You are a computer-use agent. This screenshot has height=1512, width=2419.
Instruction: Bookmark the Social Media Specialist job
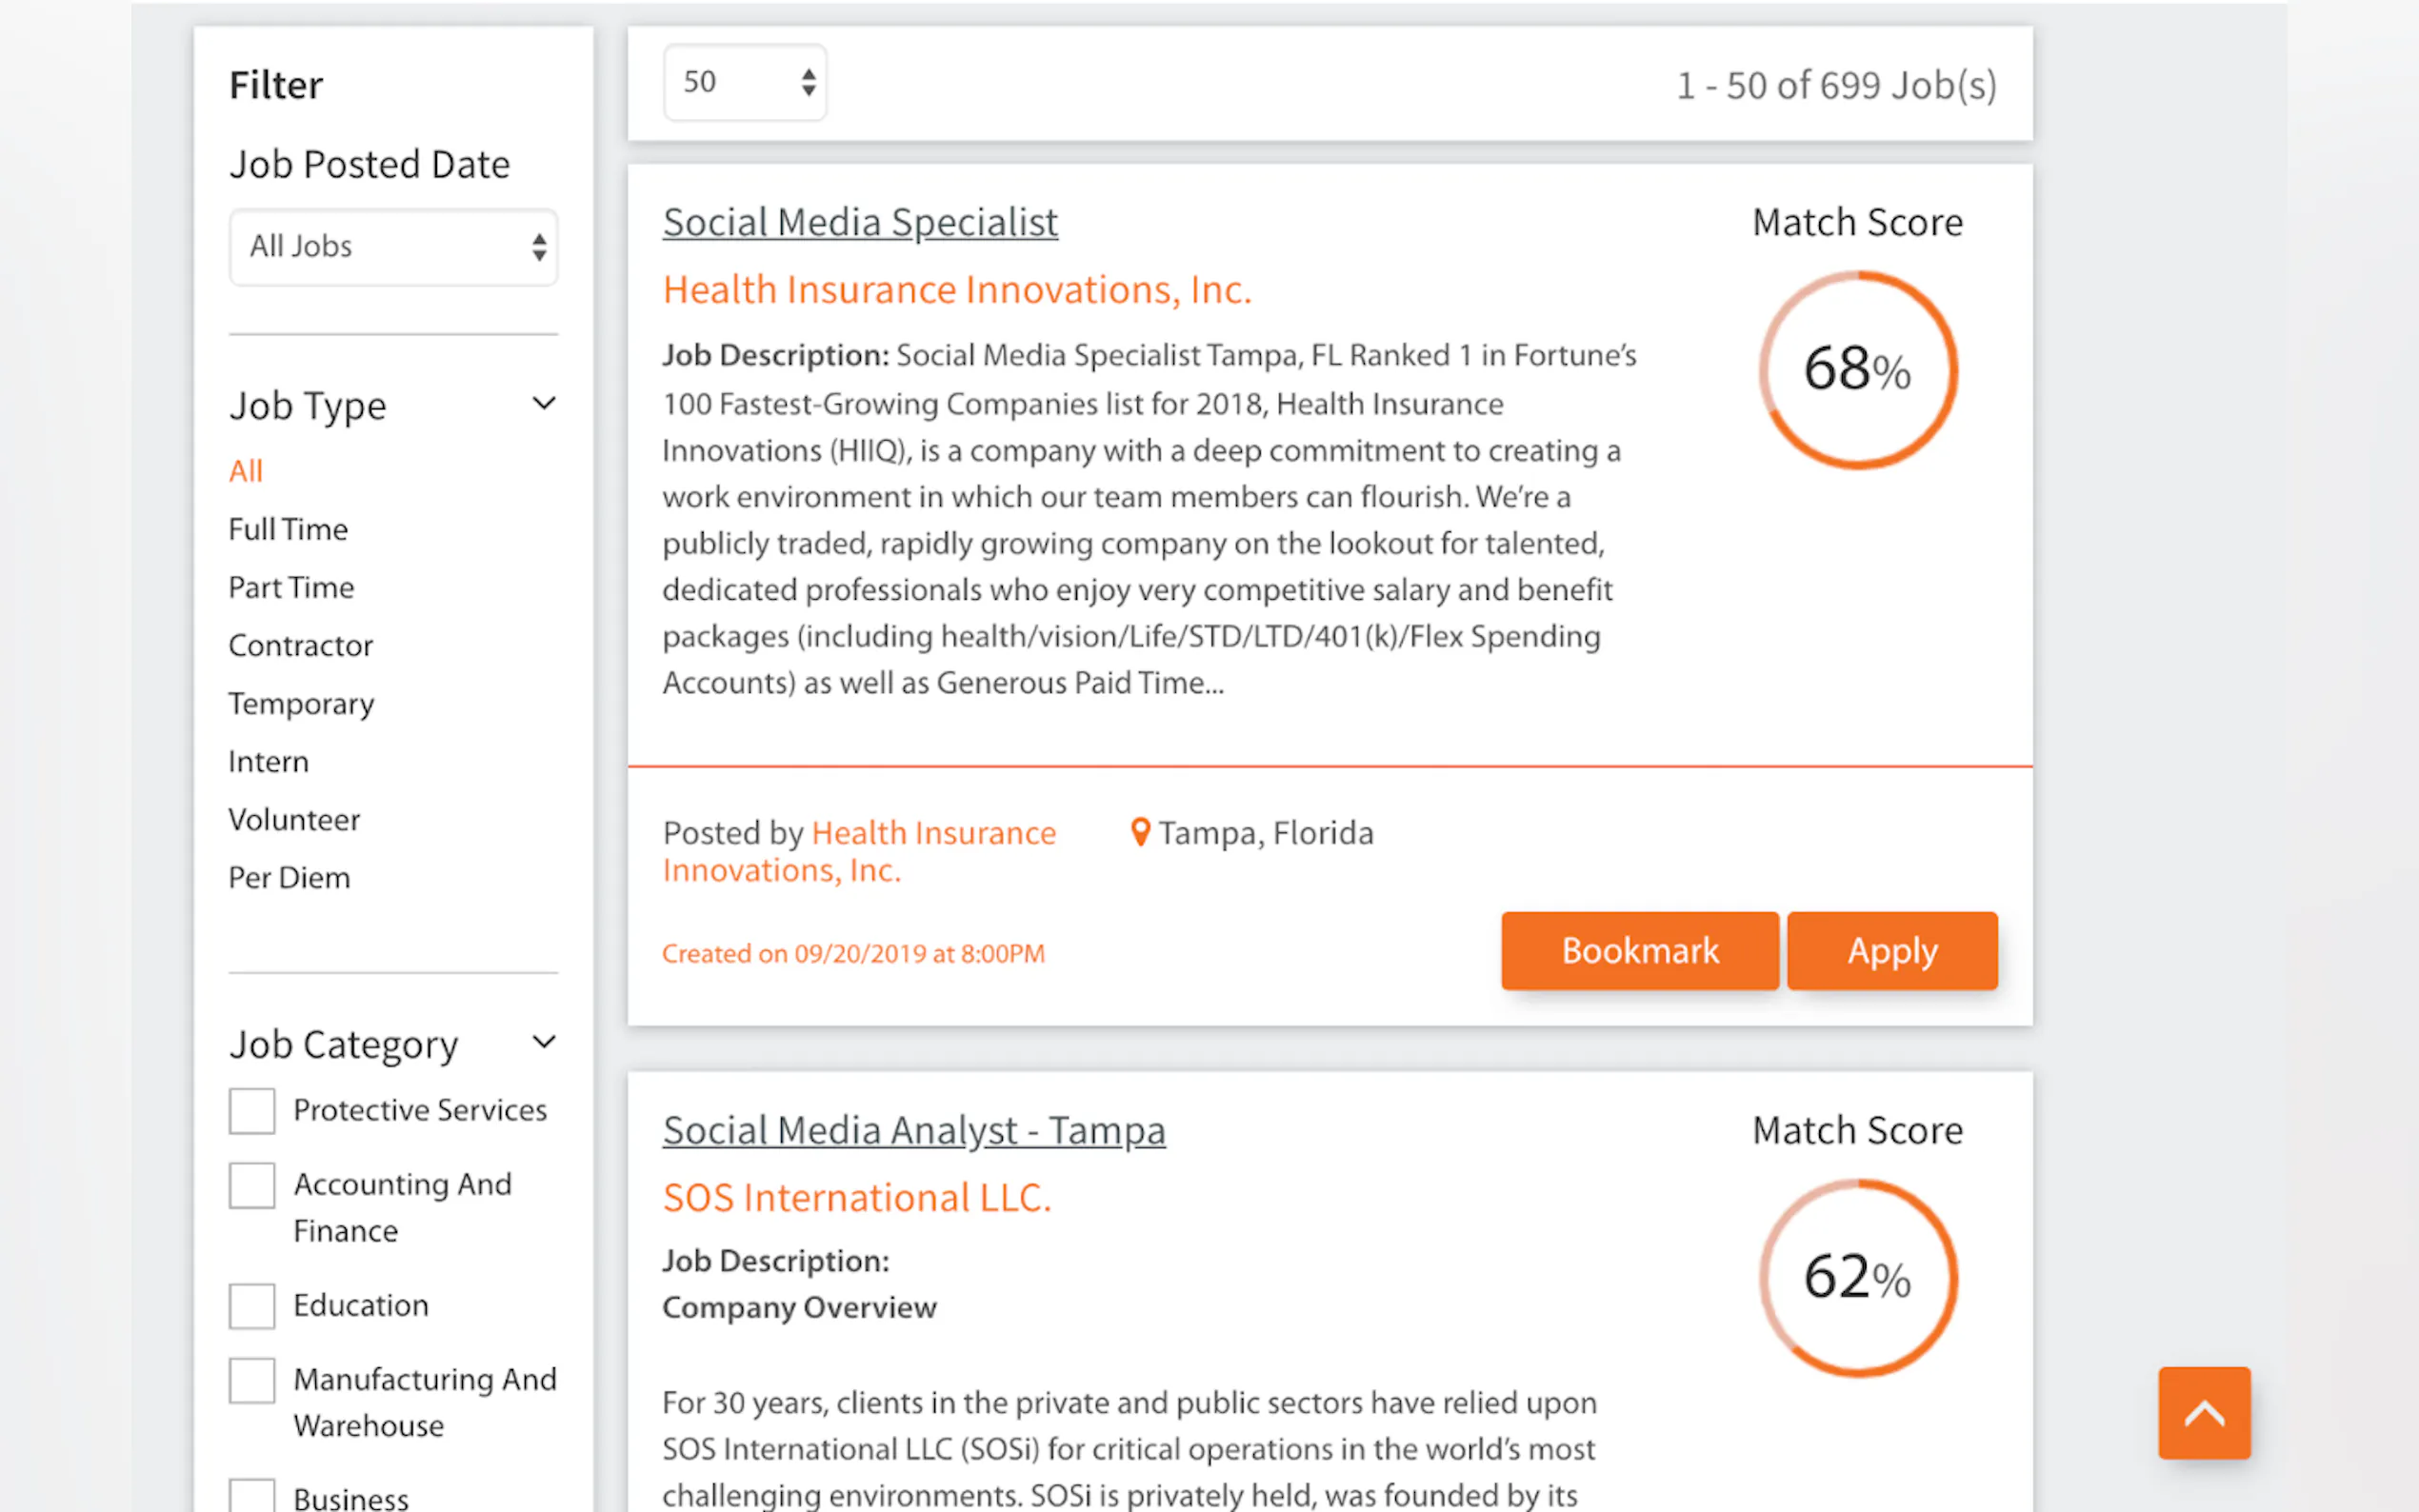click(1640, 950)
